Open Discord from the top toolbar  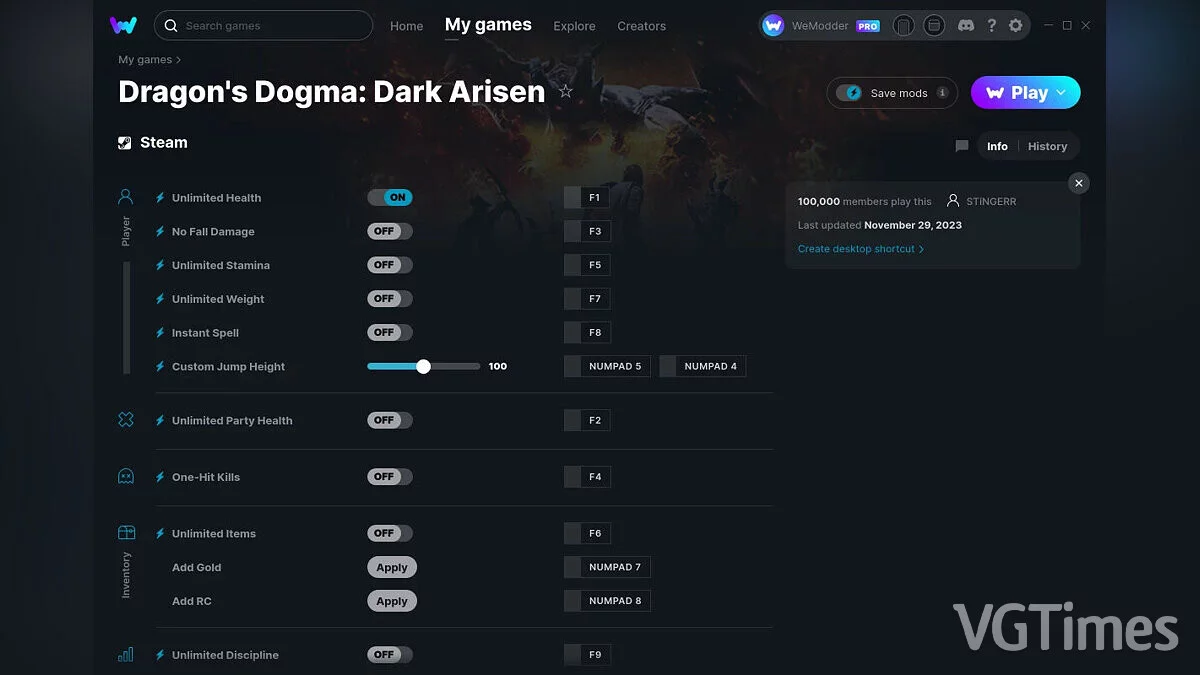click(x=966, y=25)
